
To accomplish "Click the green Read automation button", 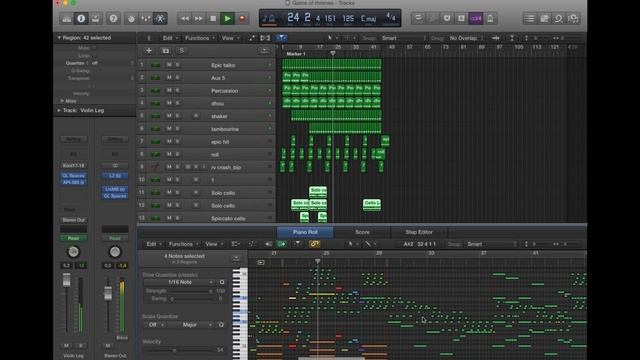I will [73, 238].
